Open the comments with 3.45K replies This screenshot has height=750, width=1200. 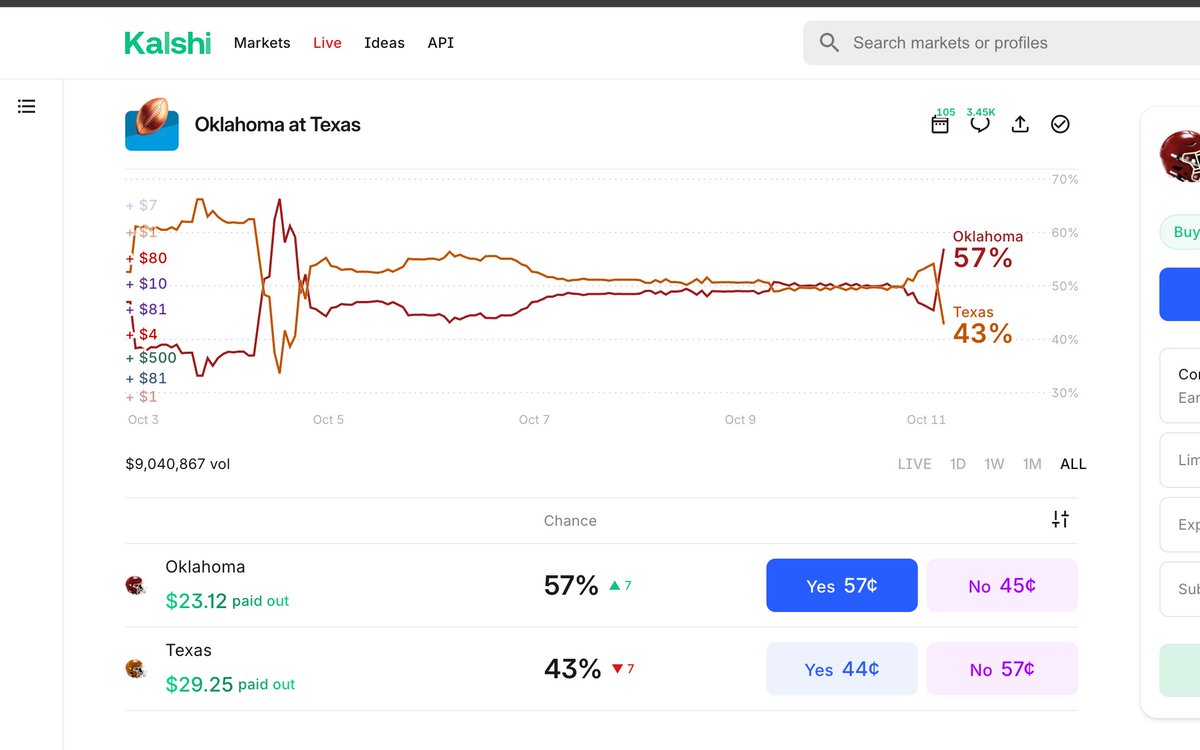coord(980,124)
